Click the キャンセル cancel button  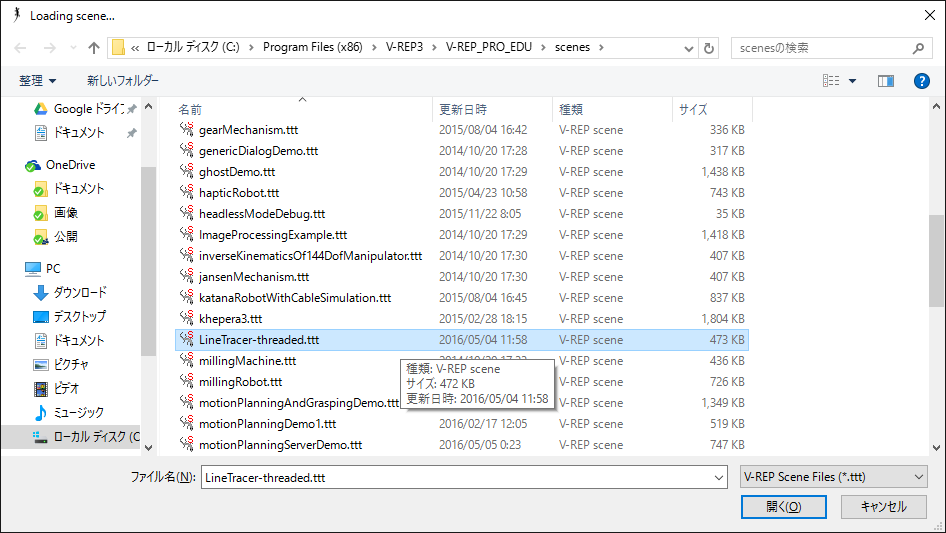pyautogui.click(x=884, y=507)
